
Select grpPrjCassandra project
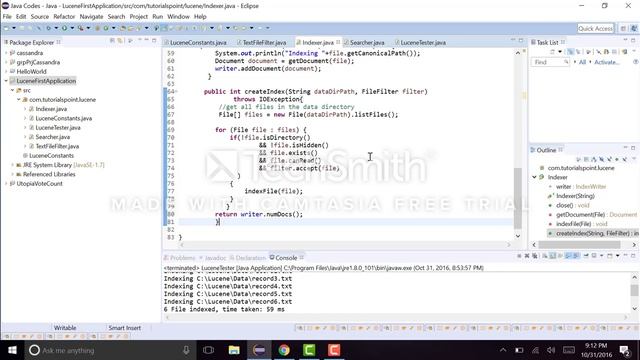click(x=38, y=62)
